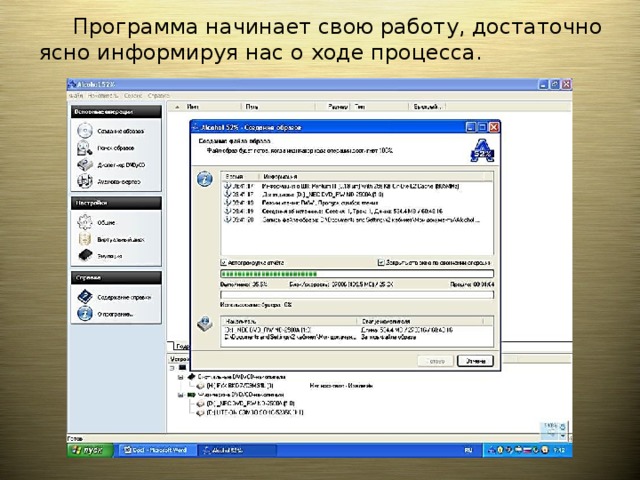
Task: Click the Alcohol 52% main window title icon
Action: 72,84
